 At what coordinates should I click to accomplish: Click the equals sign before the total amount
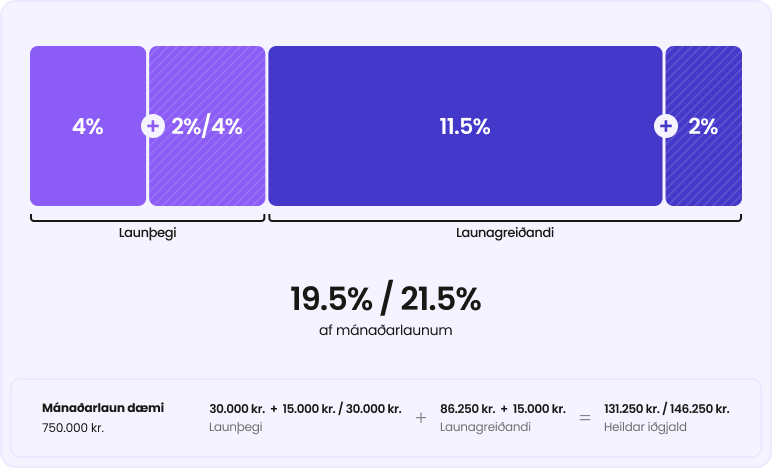(x=585, y=418)
